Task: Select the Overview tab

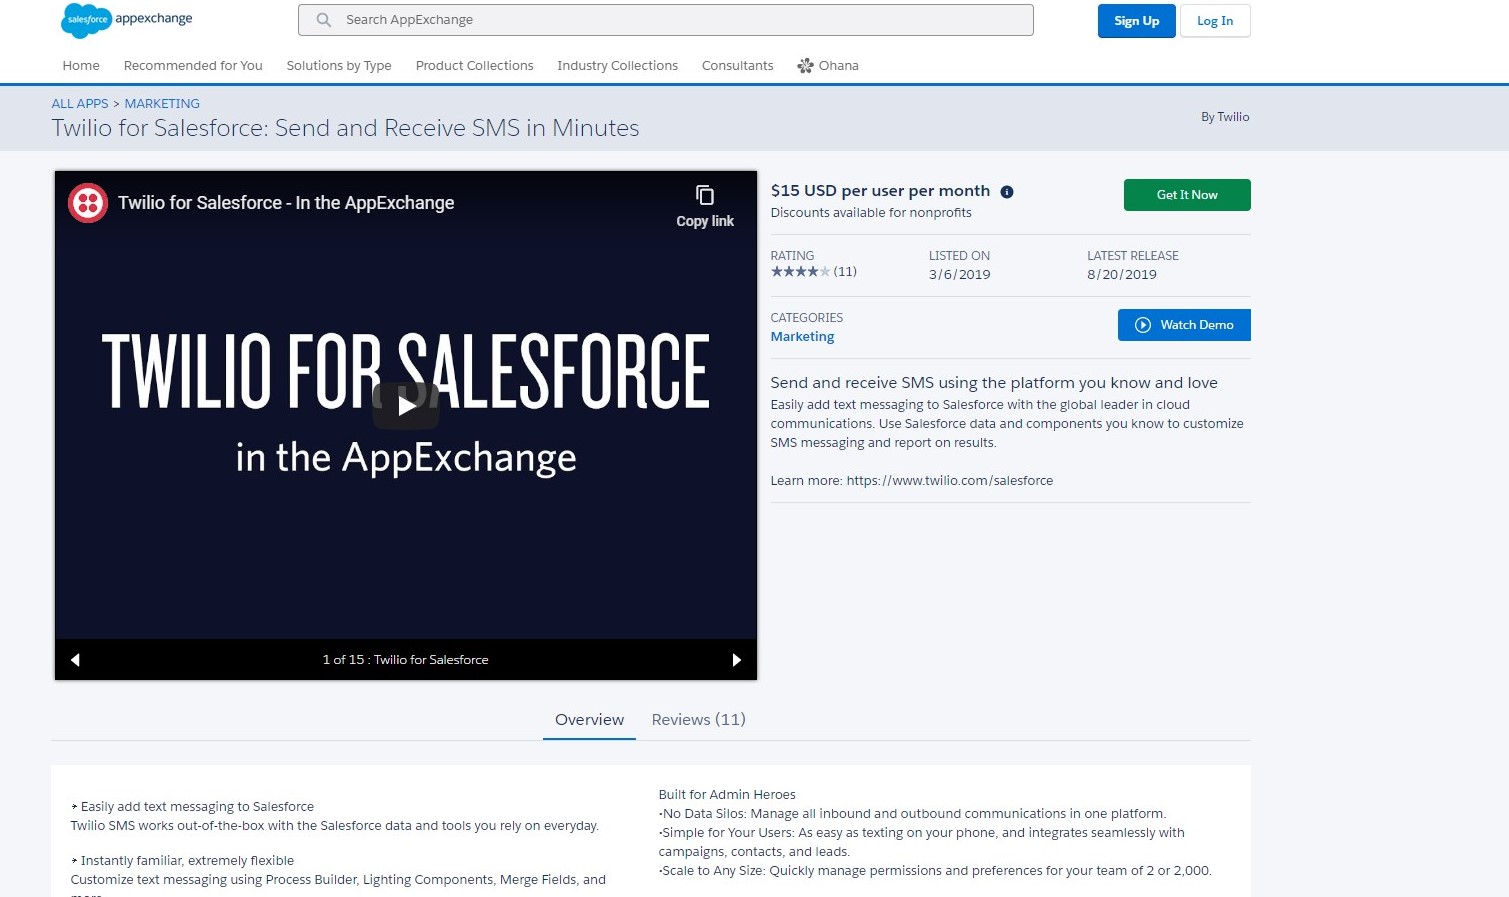Action: [x=588, y=719]
